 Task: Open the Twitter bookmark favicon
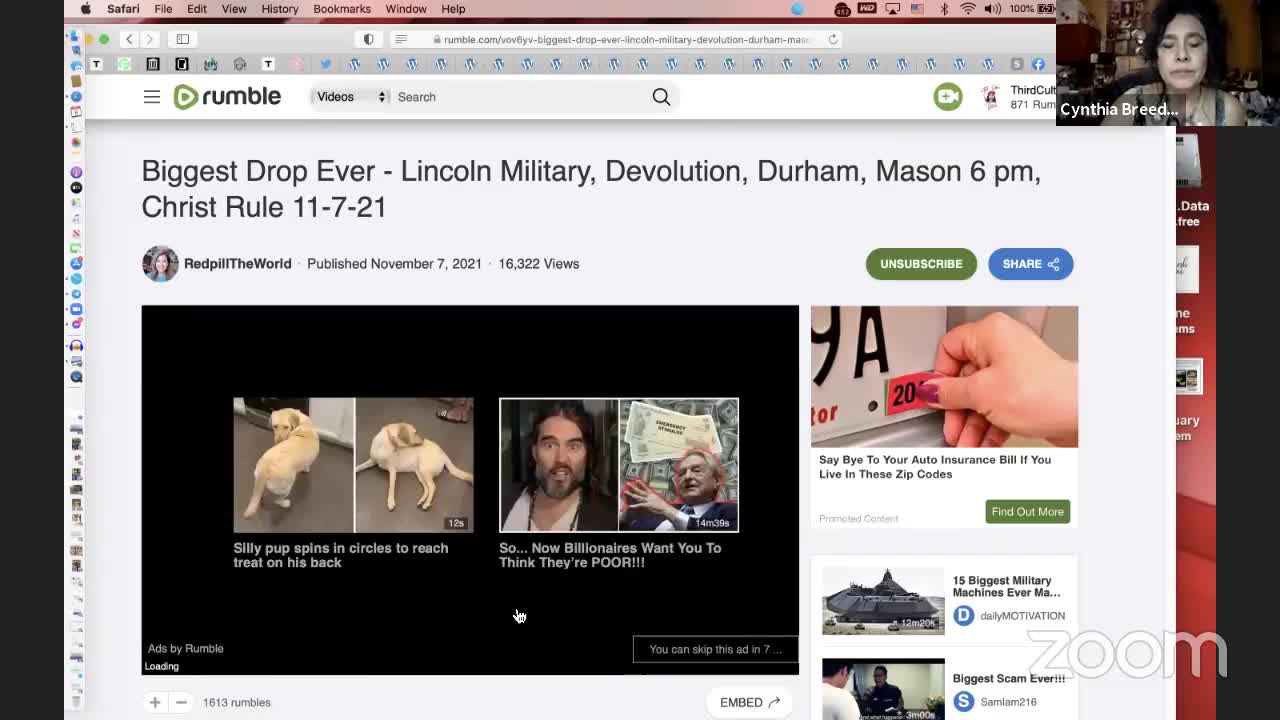click(325, 64)
